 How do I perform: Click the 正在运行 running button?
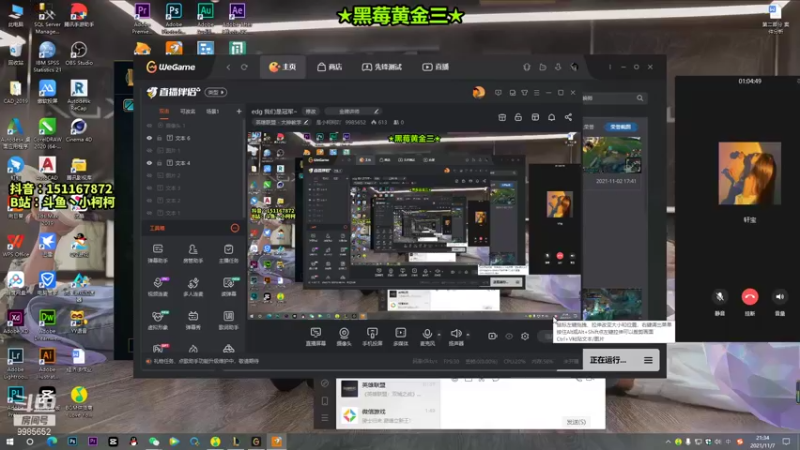pyautogui.click(x=608, y=360)
